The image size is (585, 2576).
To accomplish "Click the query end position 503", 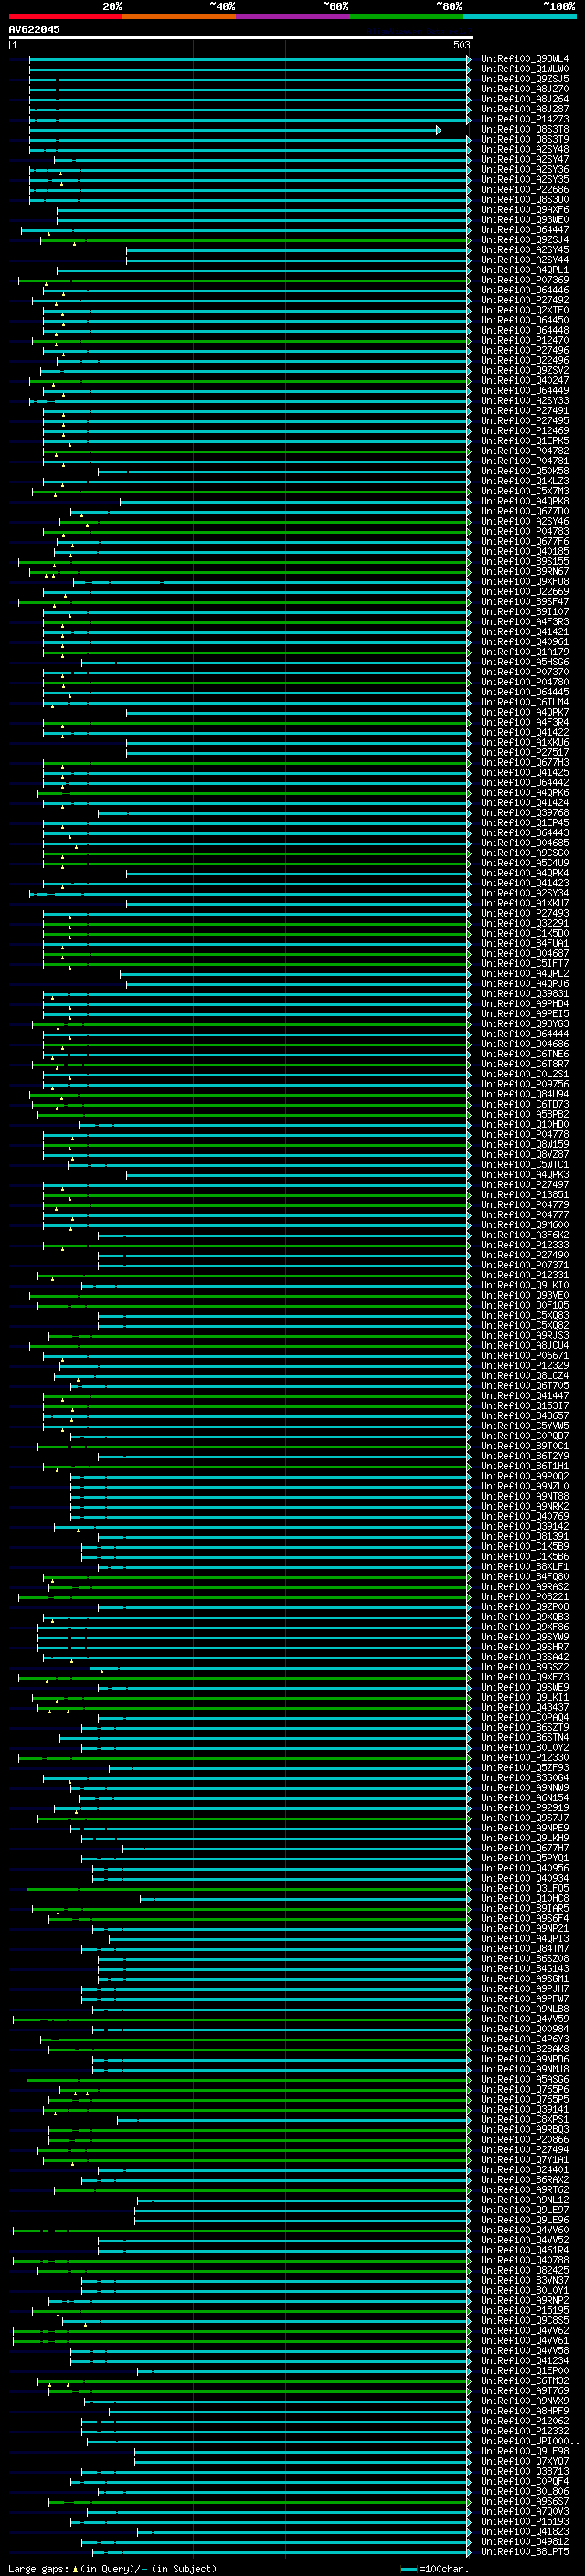I will (461, 45).
